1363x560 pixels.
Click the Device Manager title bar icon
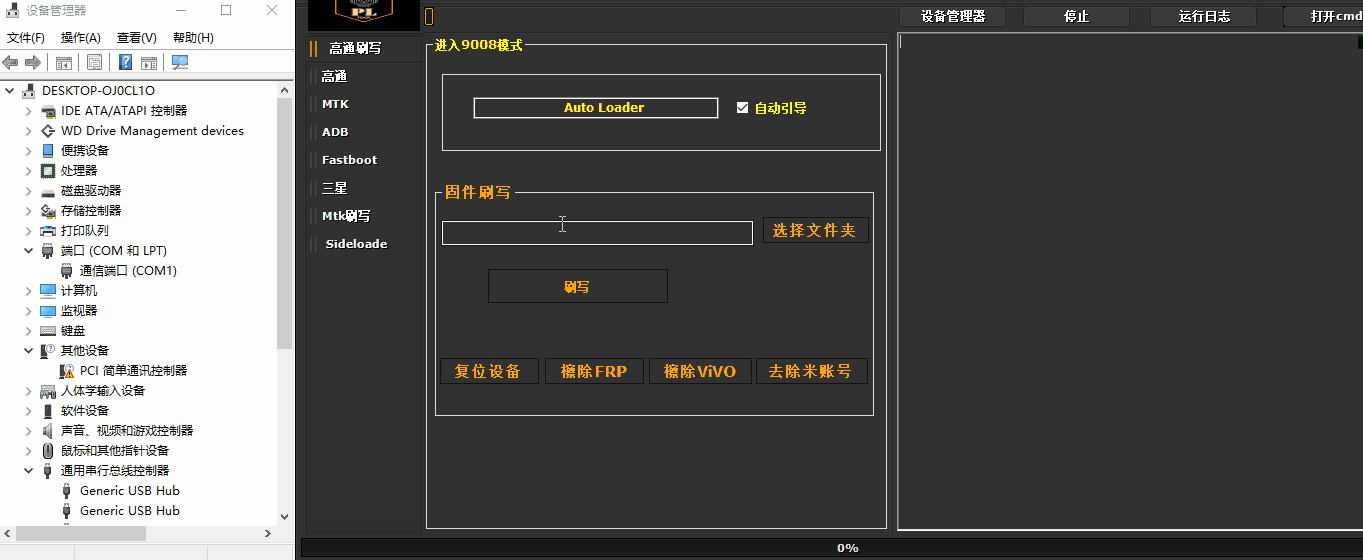click(x=12, y=11)
